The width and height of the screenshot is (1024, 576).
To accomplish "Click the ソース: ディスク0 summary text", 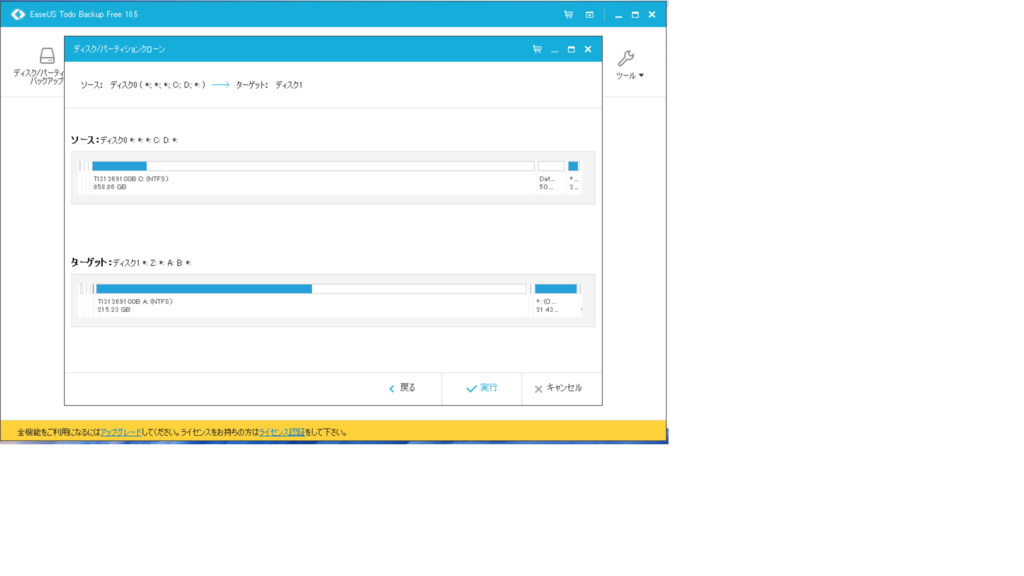I will 143,85.
